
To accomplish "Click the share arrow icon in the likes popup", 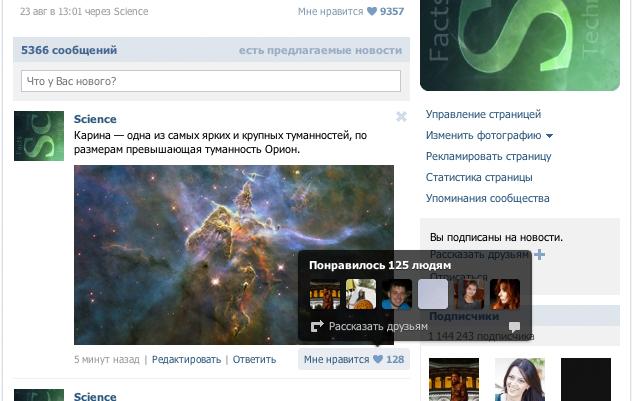I will pos(317,326).
